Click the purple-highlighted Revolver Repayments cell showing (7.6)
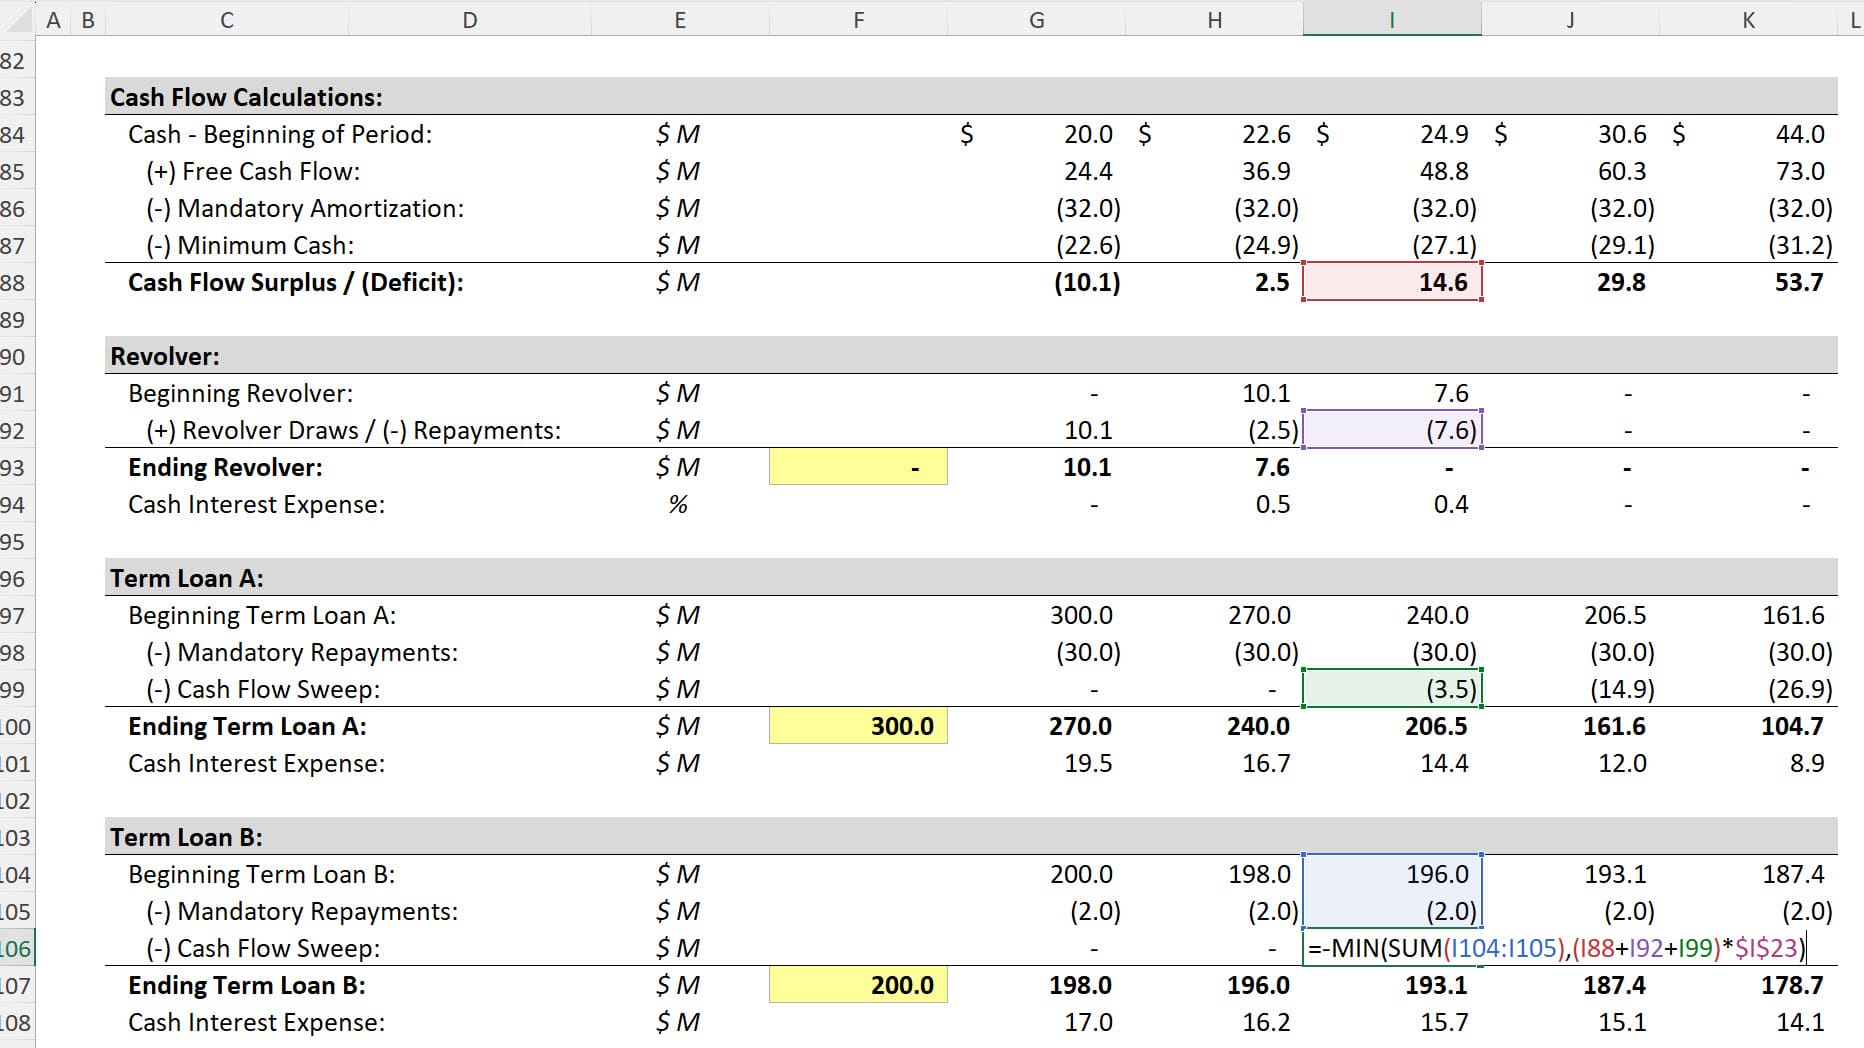The height and width of the screenshot is (1048, 1864). coord(1392,430)
